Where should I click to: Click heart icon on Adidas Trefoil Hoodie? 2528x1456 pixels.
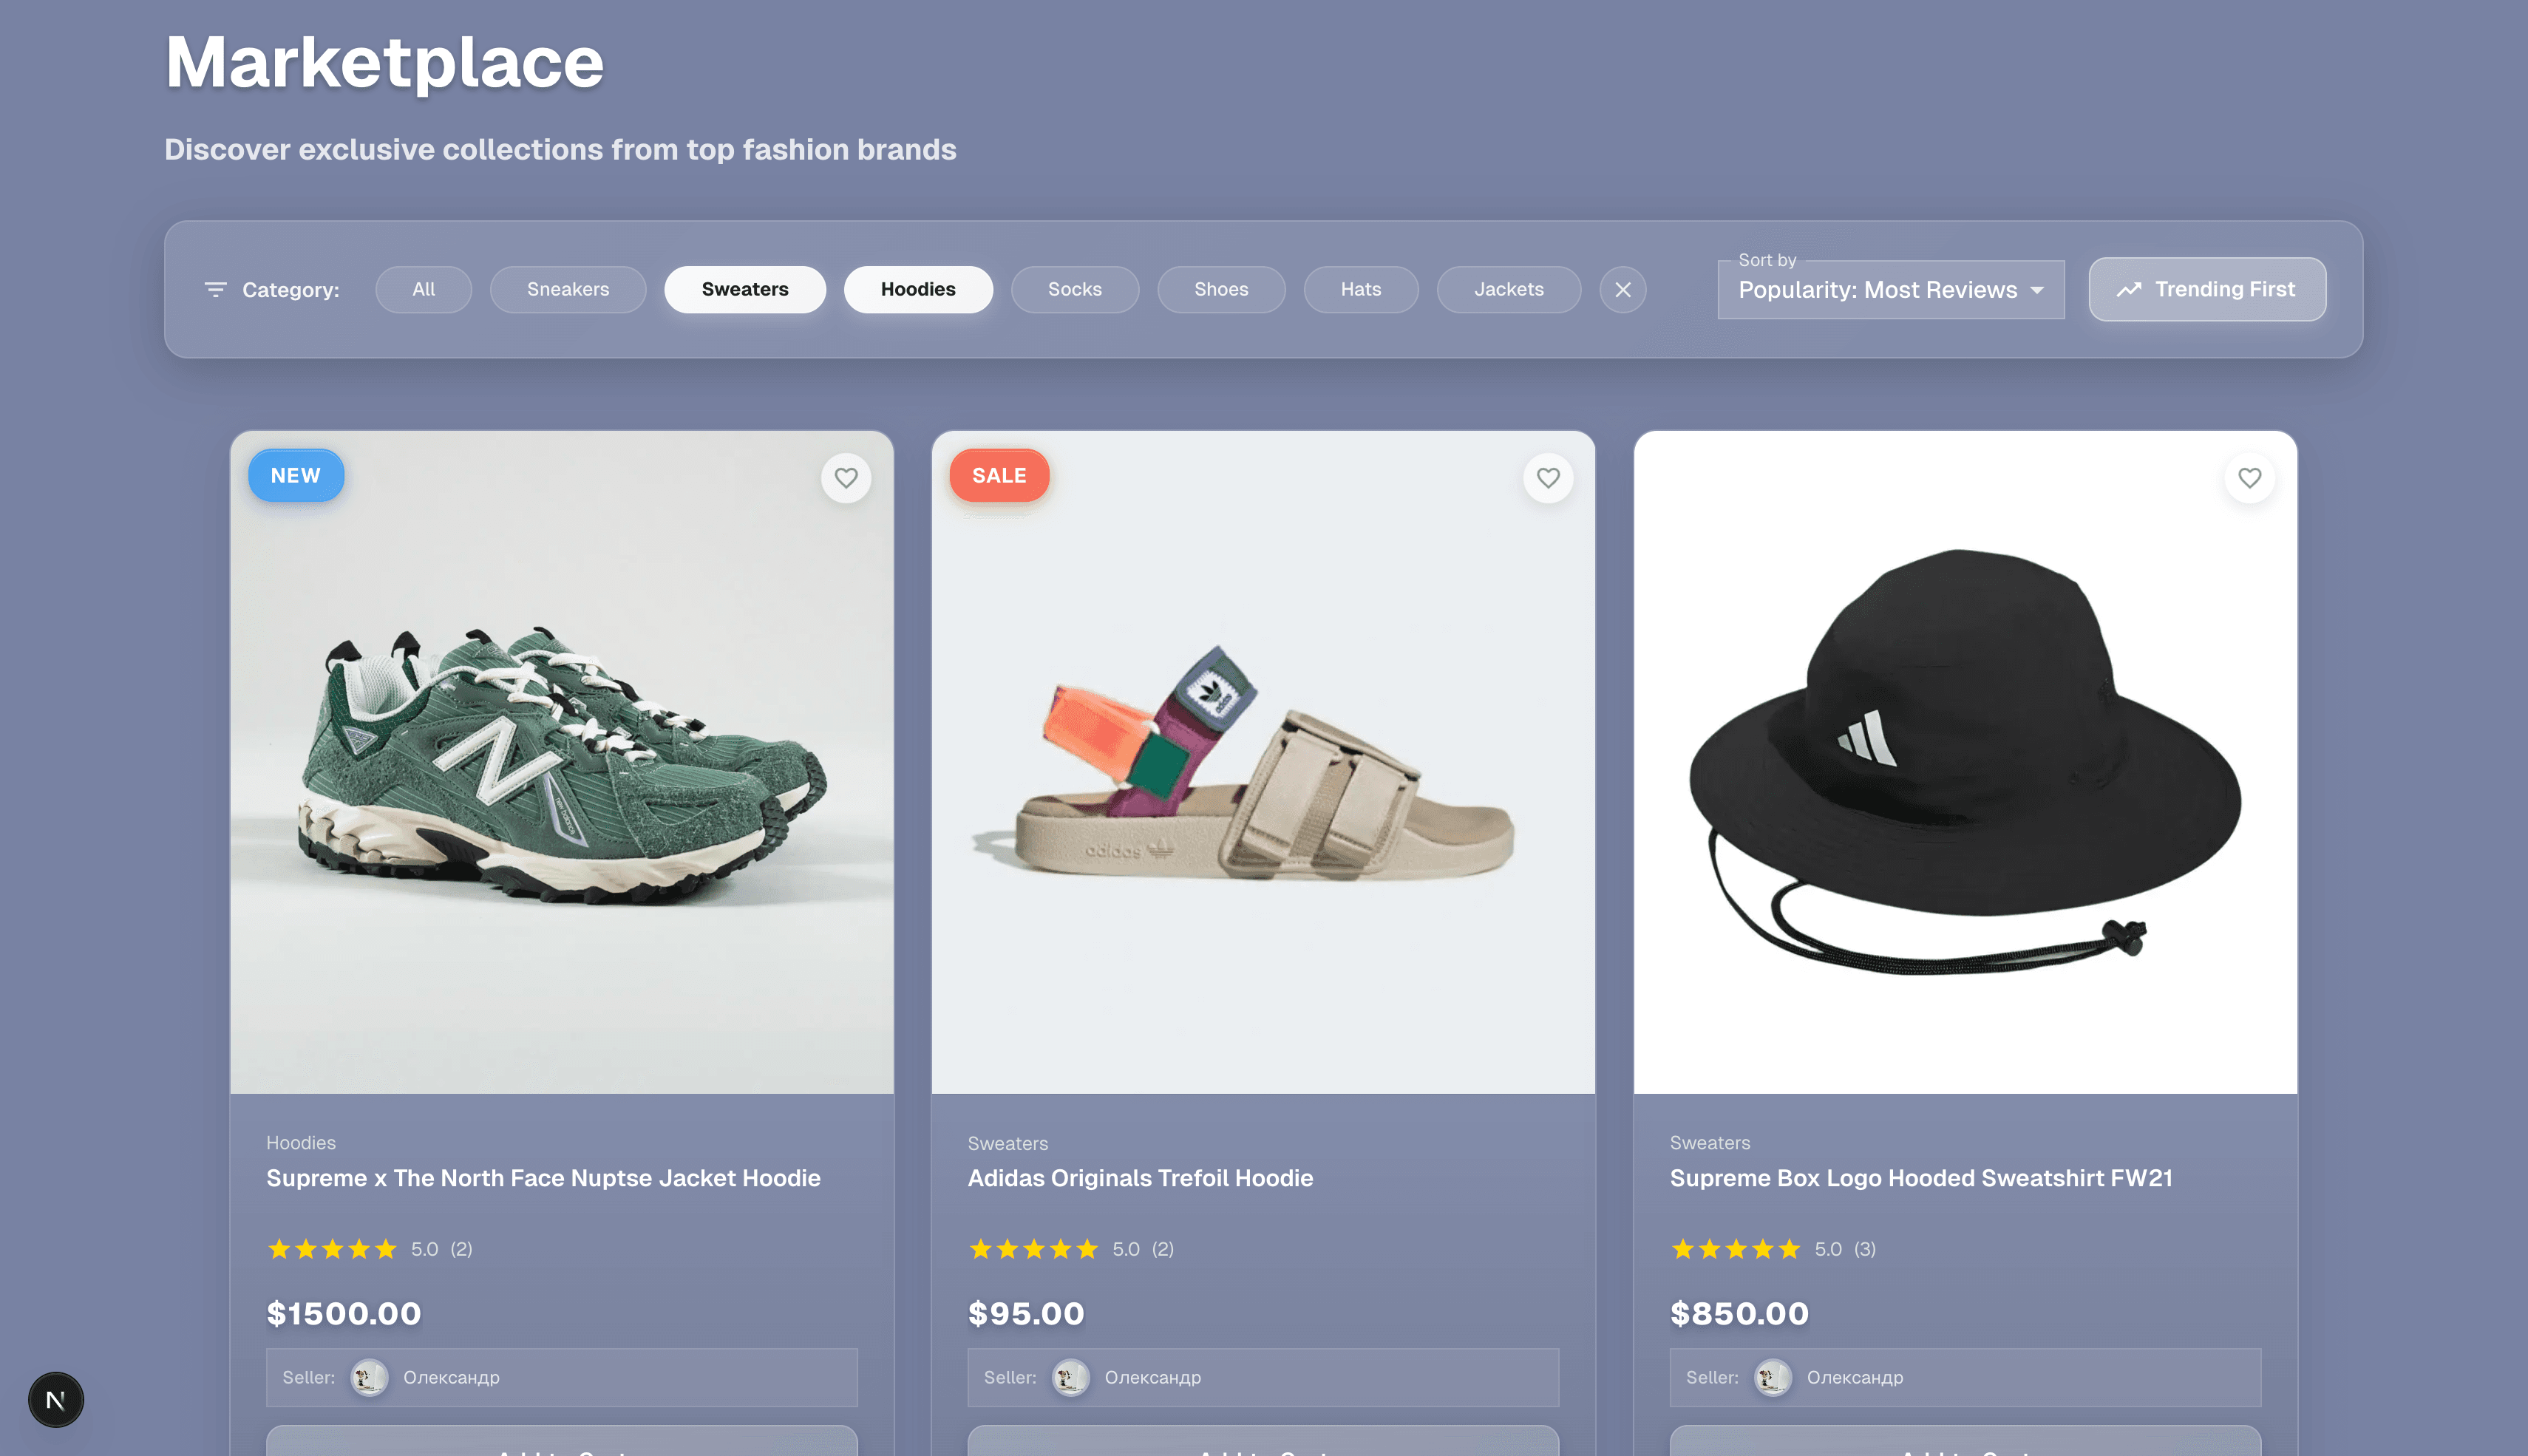(1548, 478)
